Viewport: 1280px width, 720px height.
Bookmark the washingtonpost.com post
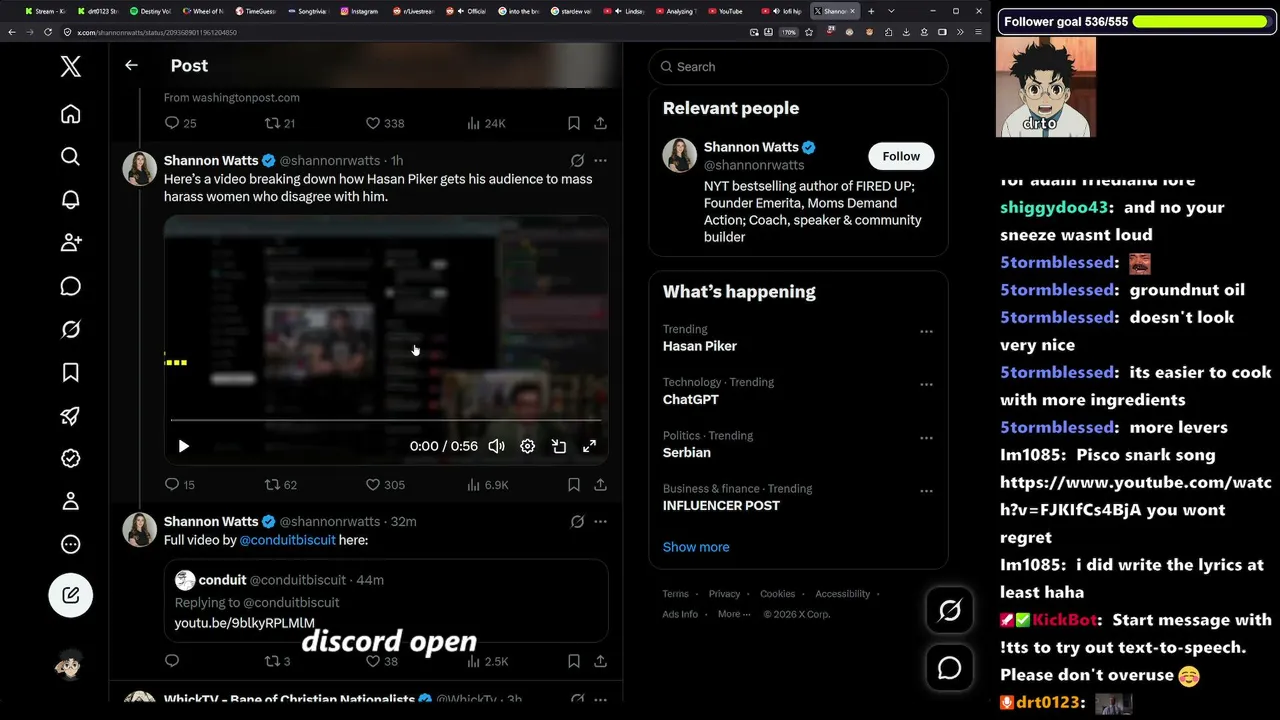pyautogui.click(x=574, y=123)
